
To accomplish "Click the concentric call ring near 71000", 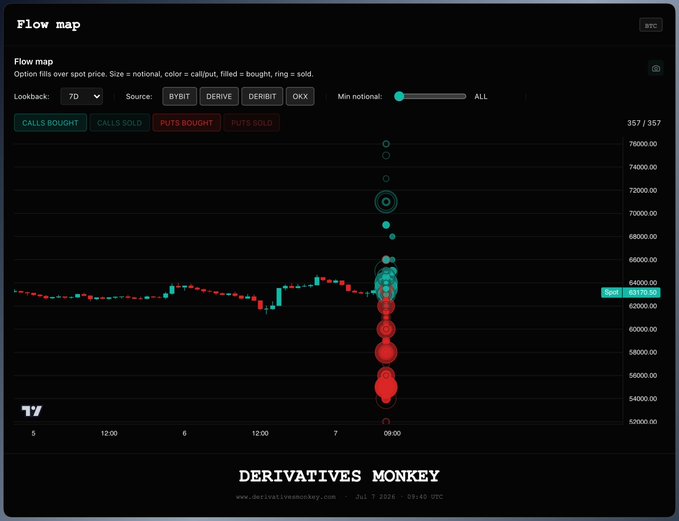I will (386, 202).
